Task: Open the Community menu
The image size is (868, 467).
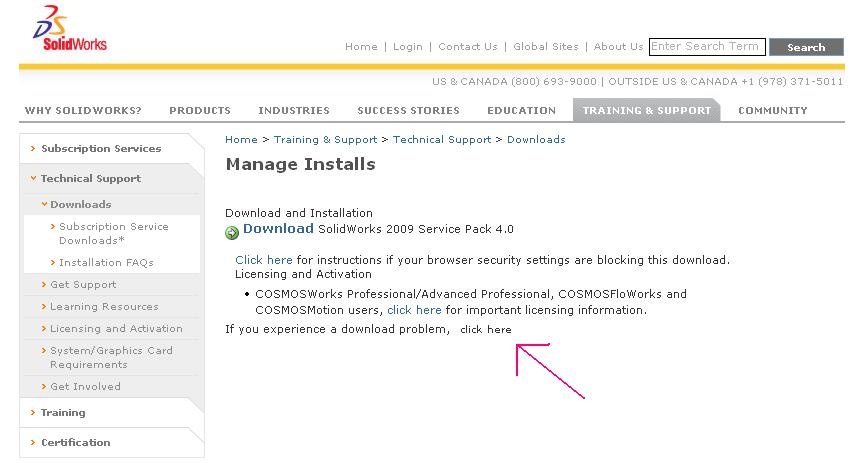Action: [773, 111]
